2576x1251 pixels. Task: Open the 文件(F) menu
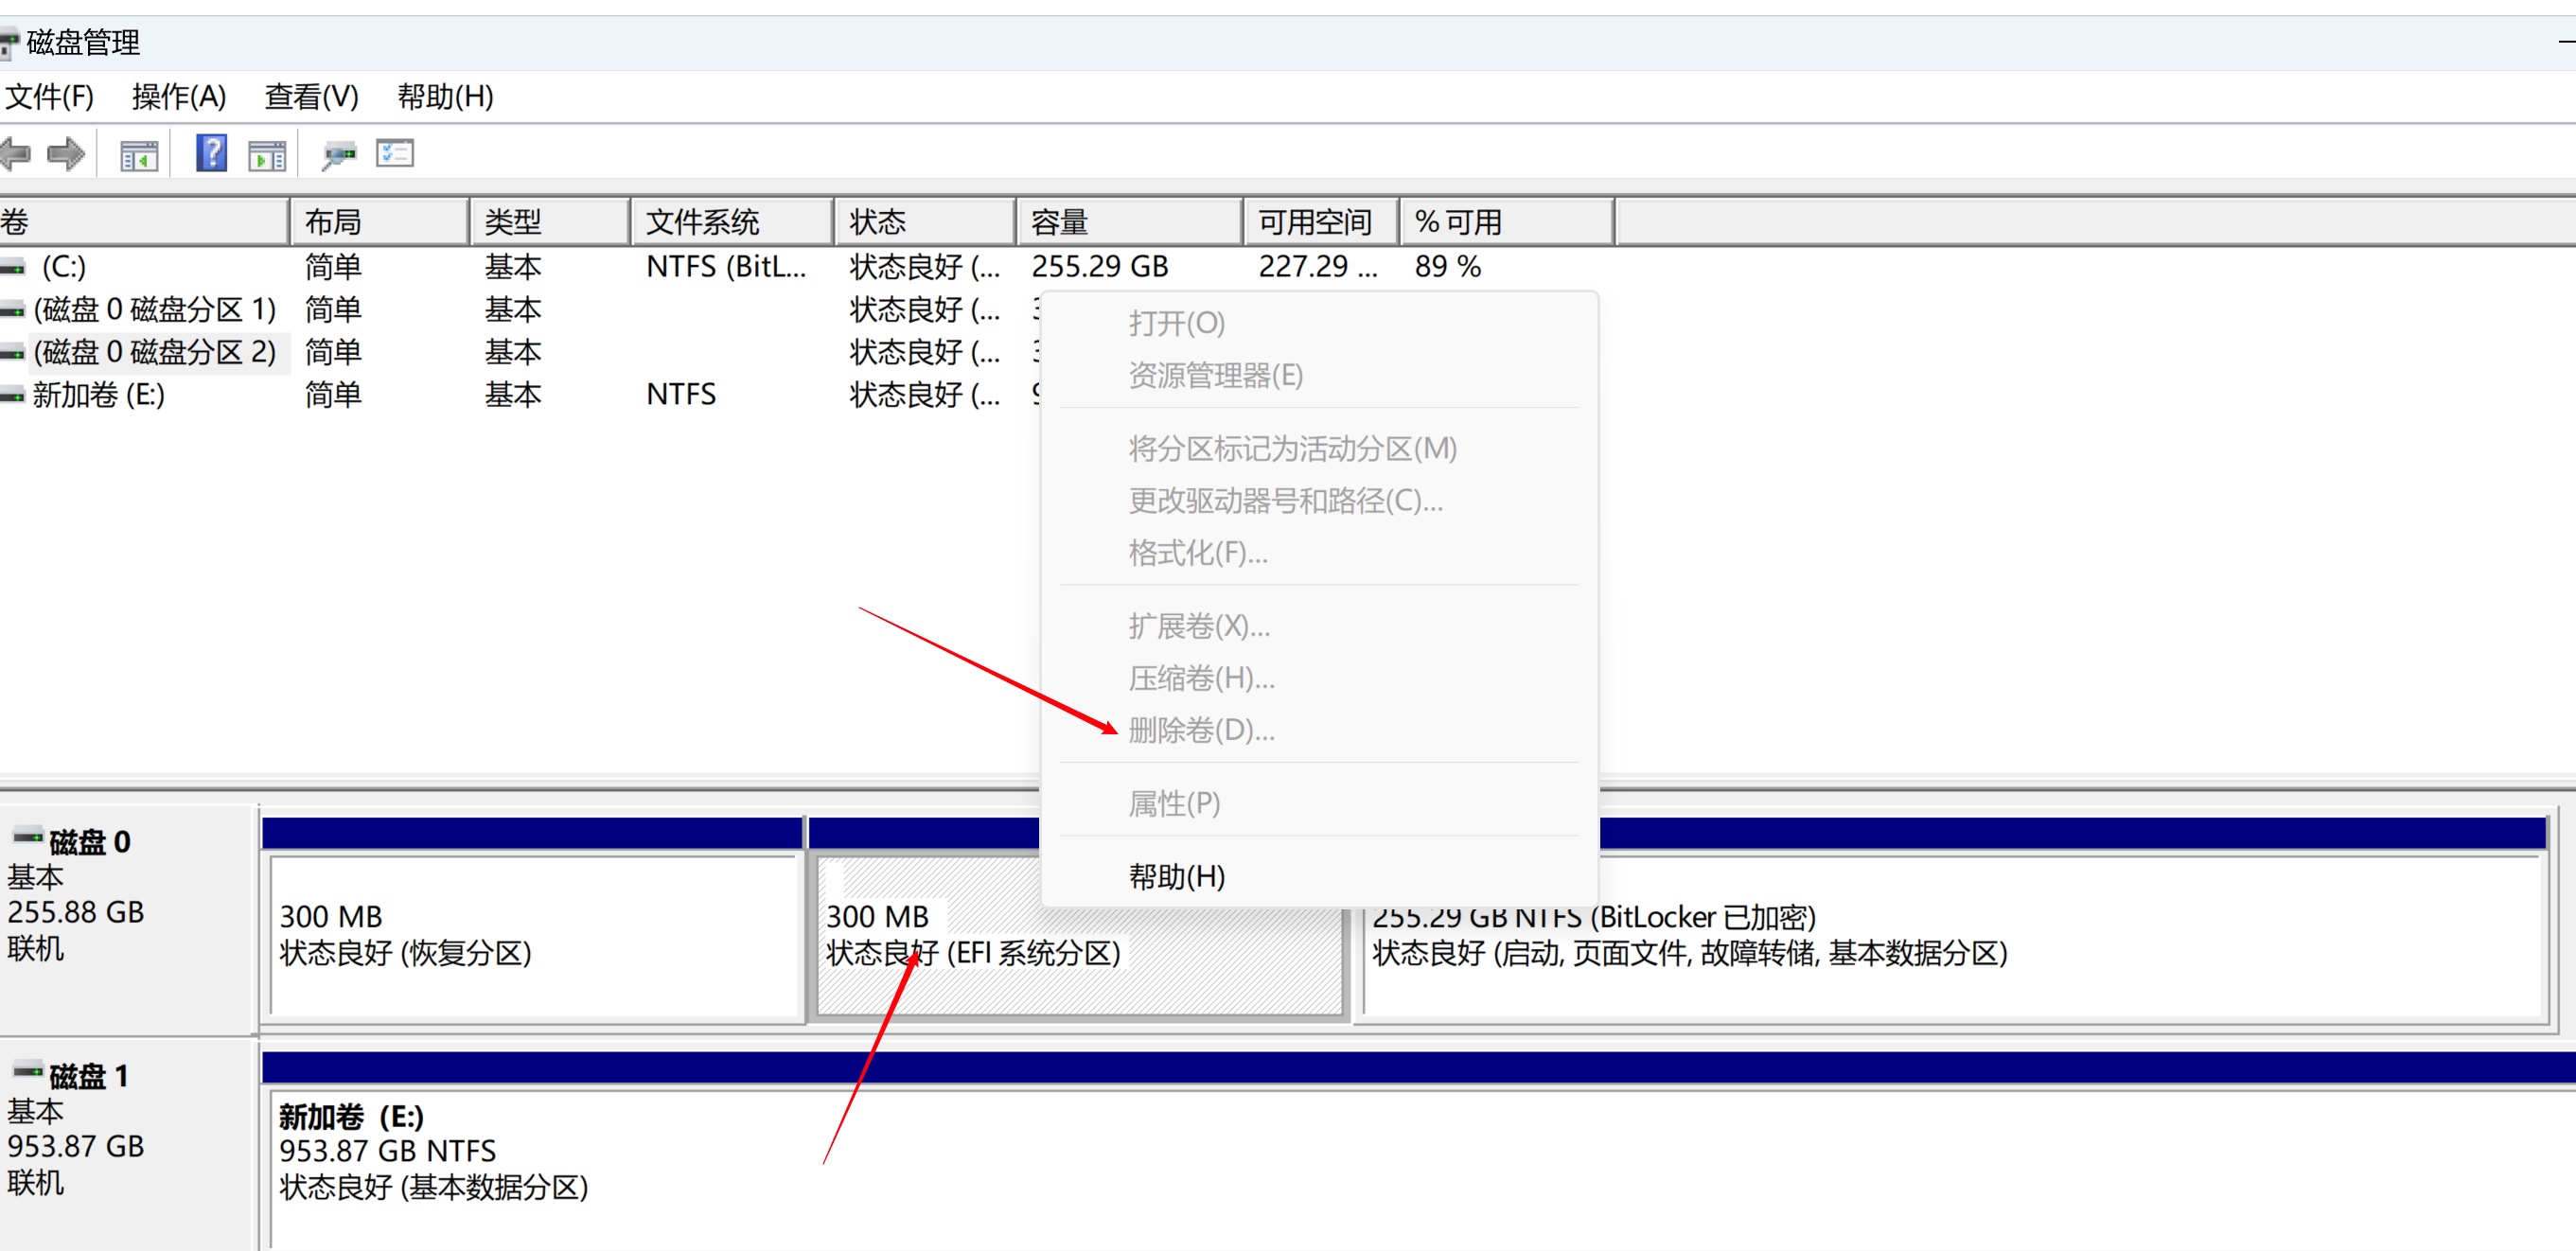[49, 97]
